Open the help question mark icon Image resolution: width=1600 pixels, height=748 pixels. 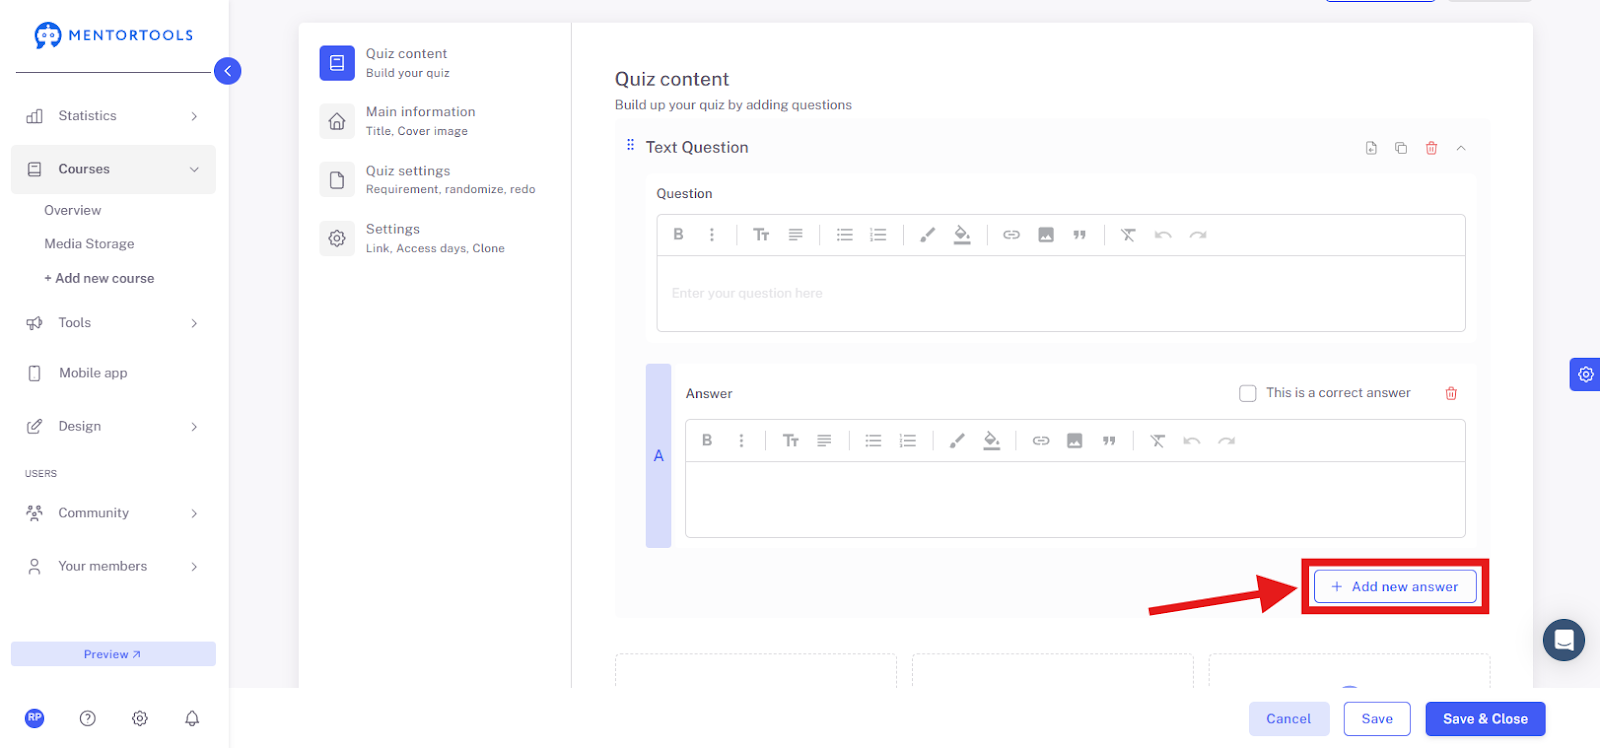[88, 718]
